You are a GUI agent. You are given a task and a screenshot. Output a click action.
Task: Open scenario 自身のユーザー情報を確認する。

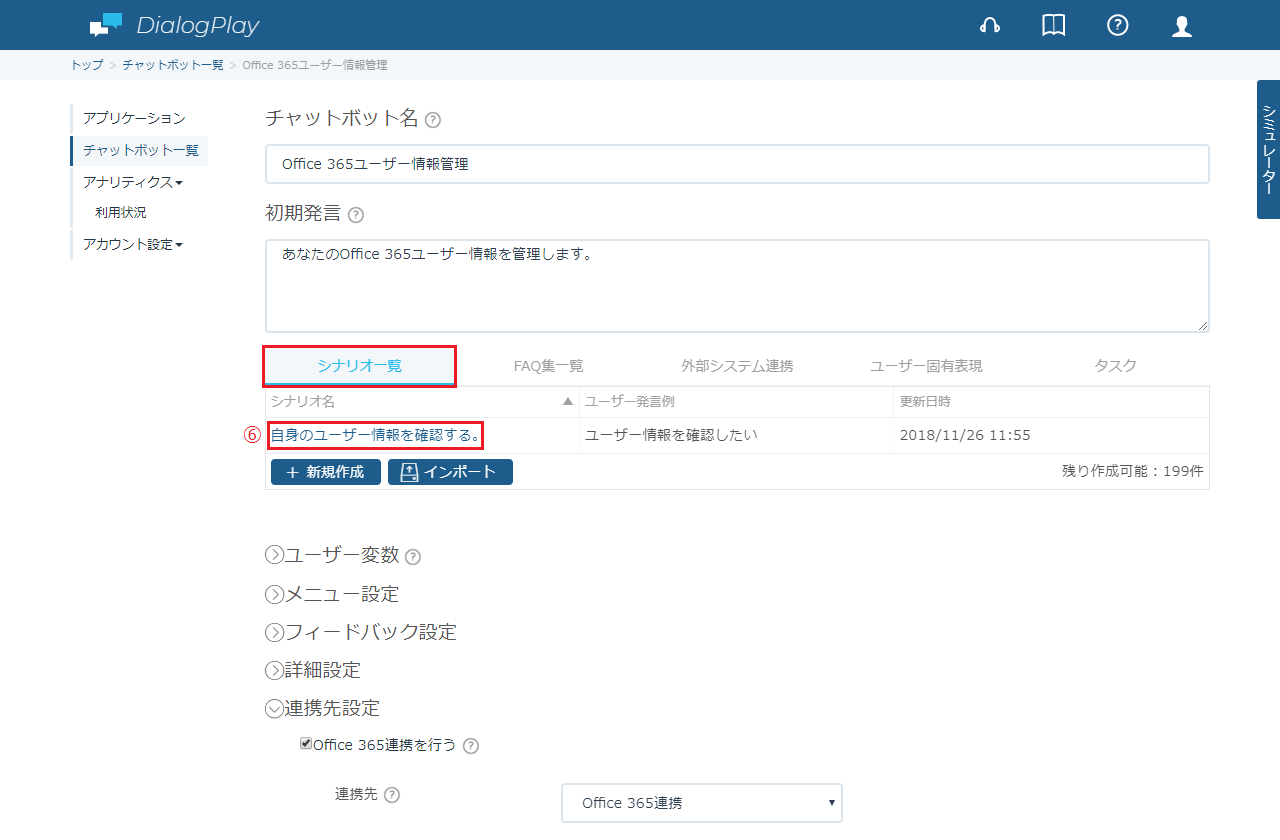click(376, 435)
